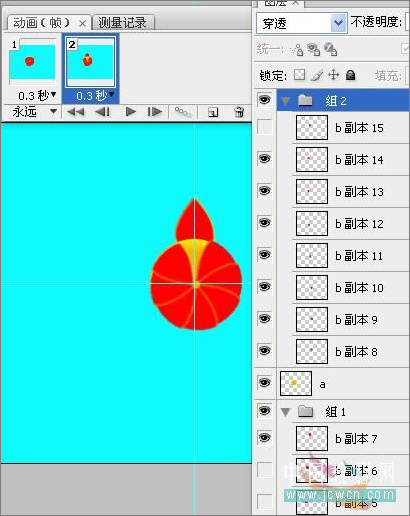The height and width of the screenshot is (516, 410).
Task: Hide layer b 副本 13
Action: tap(265, 191)
